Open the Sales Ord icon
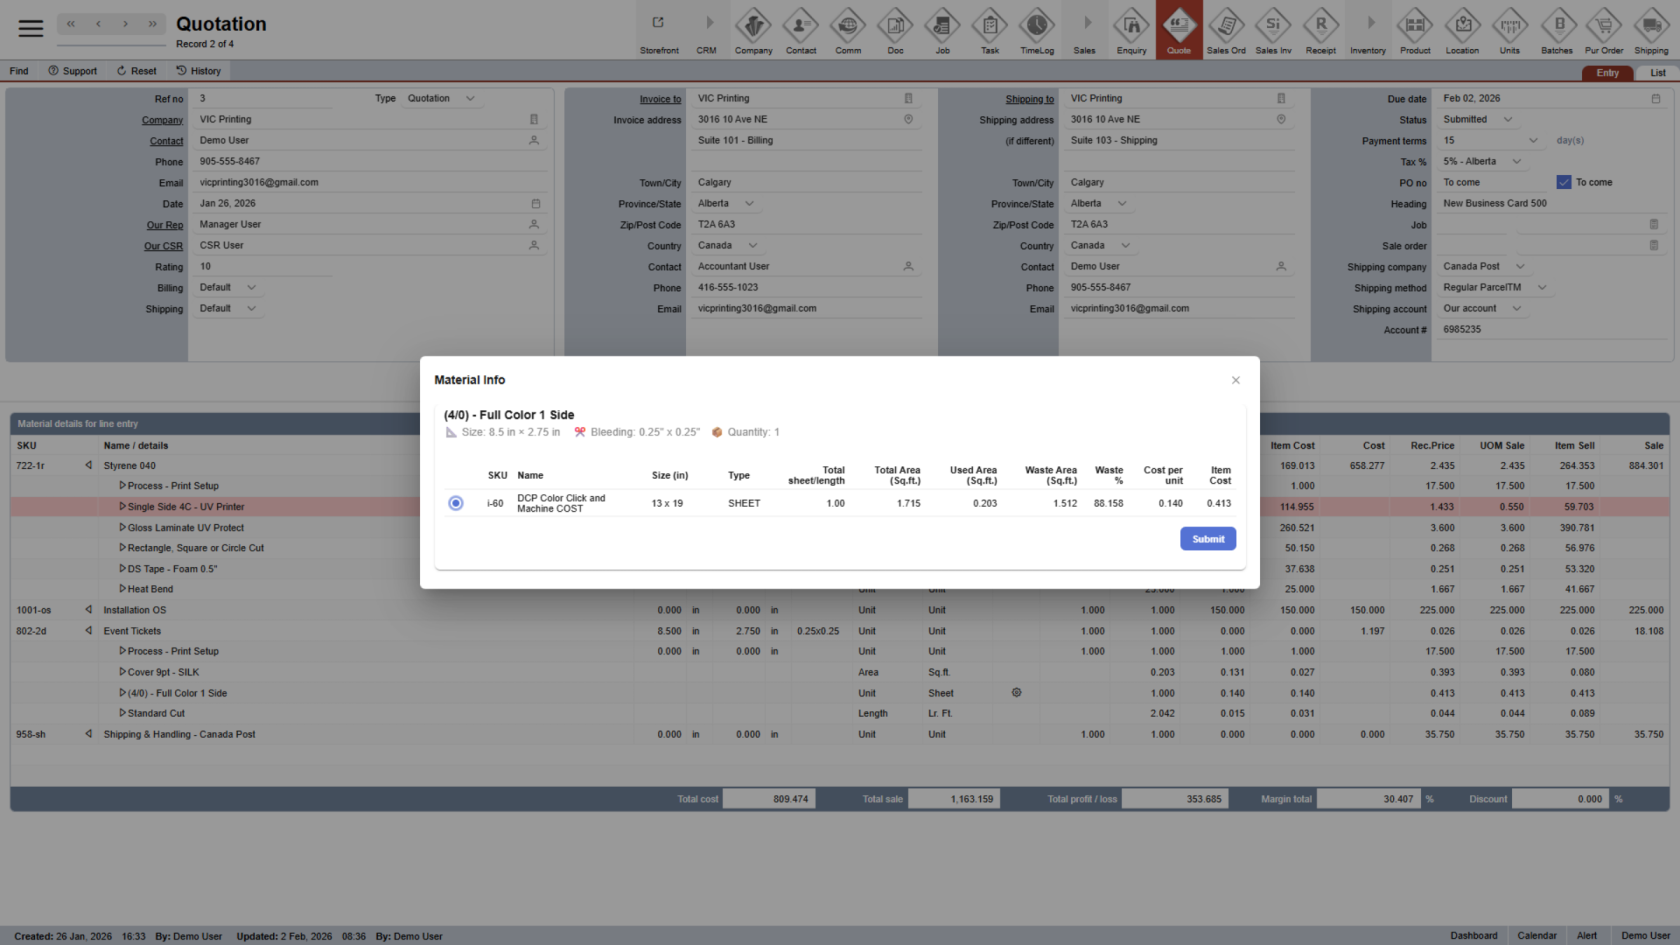Image resolution: width=1680 pixels, height=945 pixels. tap(1226, 26)
